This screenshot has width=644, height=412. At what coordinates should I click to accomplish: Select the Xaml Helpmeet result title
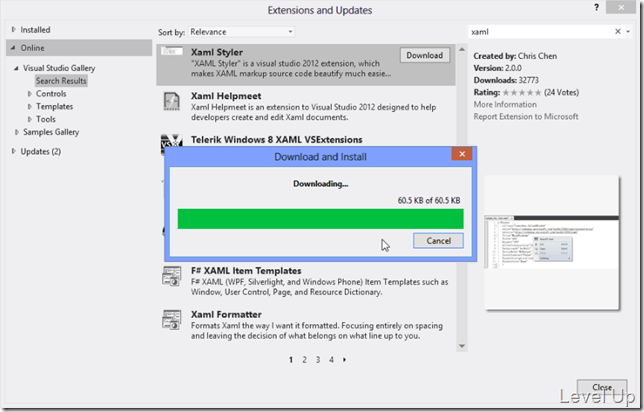pyautogui.click(x=226, y=96)
